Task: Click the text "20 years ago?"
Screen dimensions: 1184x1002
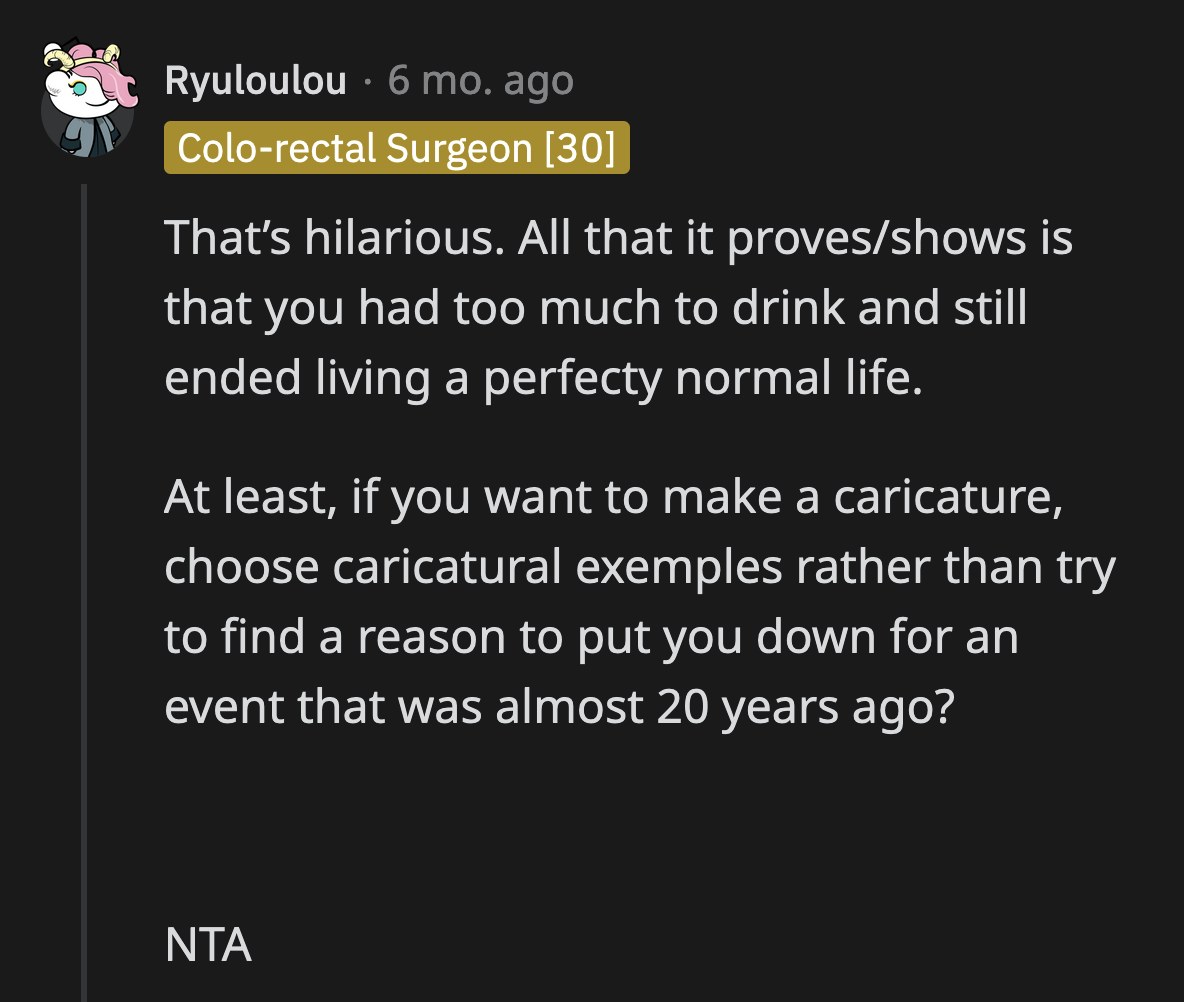Action: tap(800, 707)
